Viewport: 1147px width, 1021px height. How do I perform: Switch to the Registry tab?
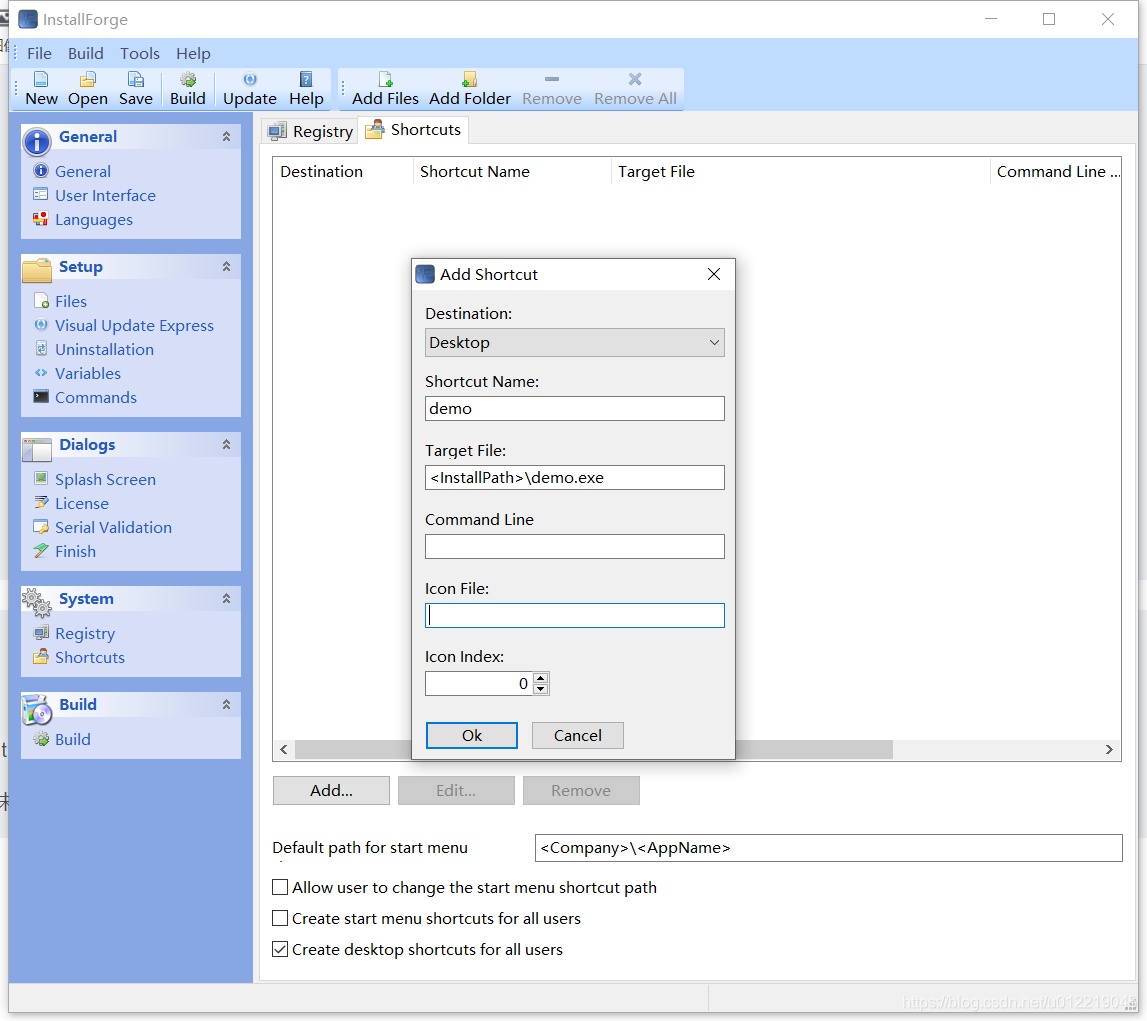310,132
